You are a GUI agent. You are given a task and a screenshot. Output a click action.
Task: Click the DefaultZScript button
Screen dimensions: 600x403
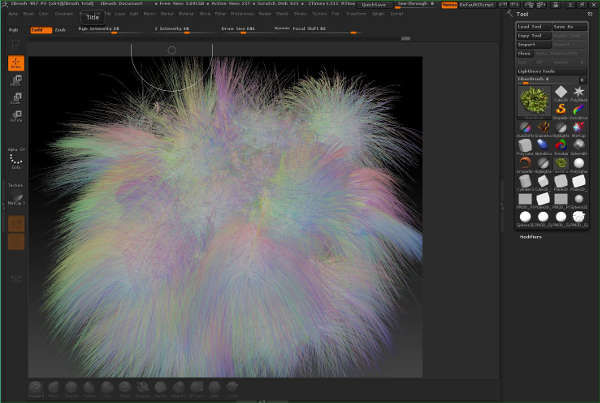point(476,5)
